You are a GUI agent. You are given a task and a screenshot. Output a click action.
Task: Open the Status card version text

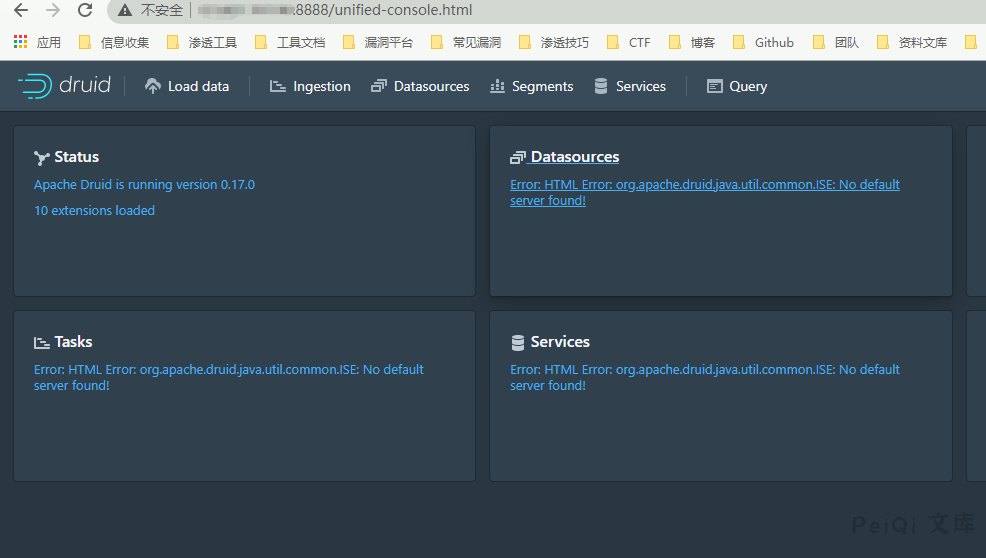(144, 185)
